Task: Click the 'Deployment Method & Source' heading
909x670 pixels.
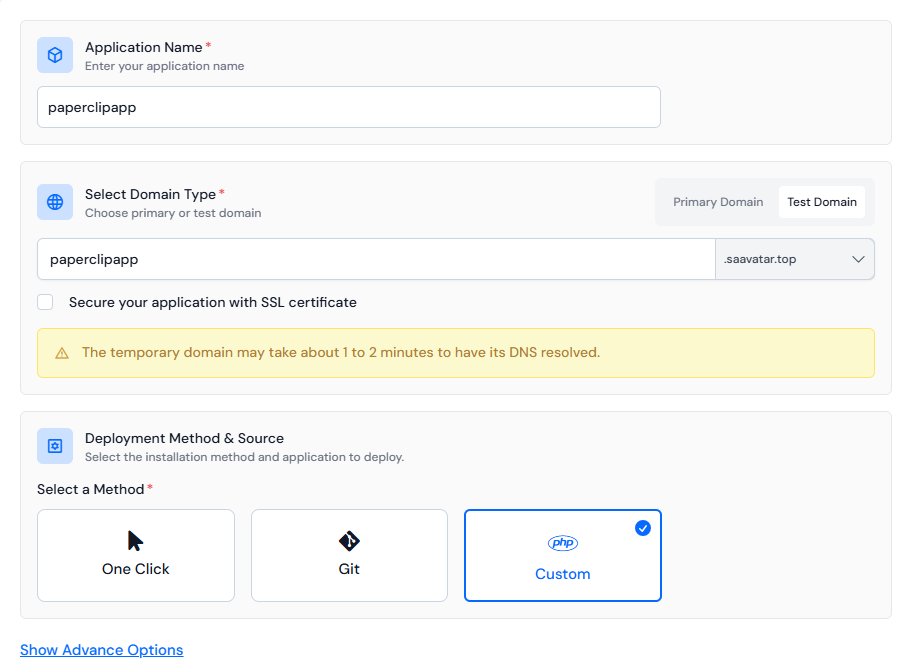Action: pyautogui.click(x=184, y=438)
